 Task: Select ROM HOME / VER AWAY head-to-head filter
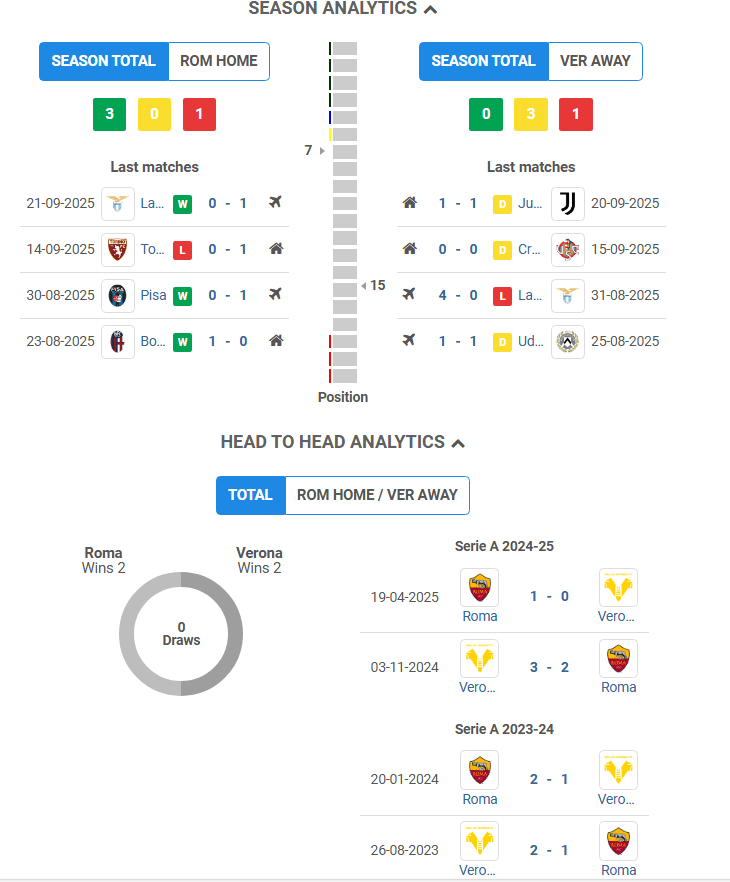pyautogui.click(x=377, y=495)
